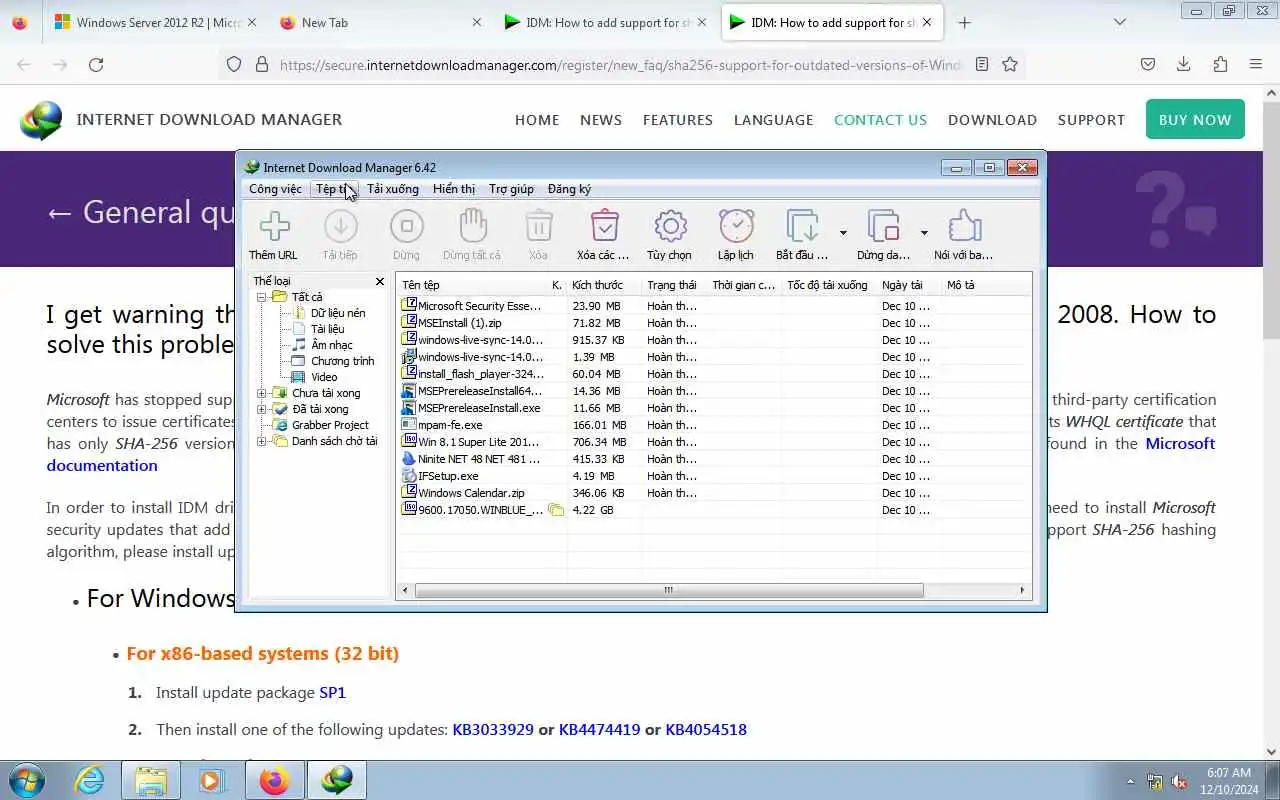Image resolution: width=1280 pixels, height=800 pixels.
Task: Open the Bắt đầu dropdown arrow
Action: (843, 233)
